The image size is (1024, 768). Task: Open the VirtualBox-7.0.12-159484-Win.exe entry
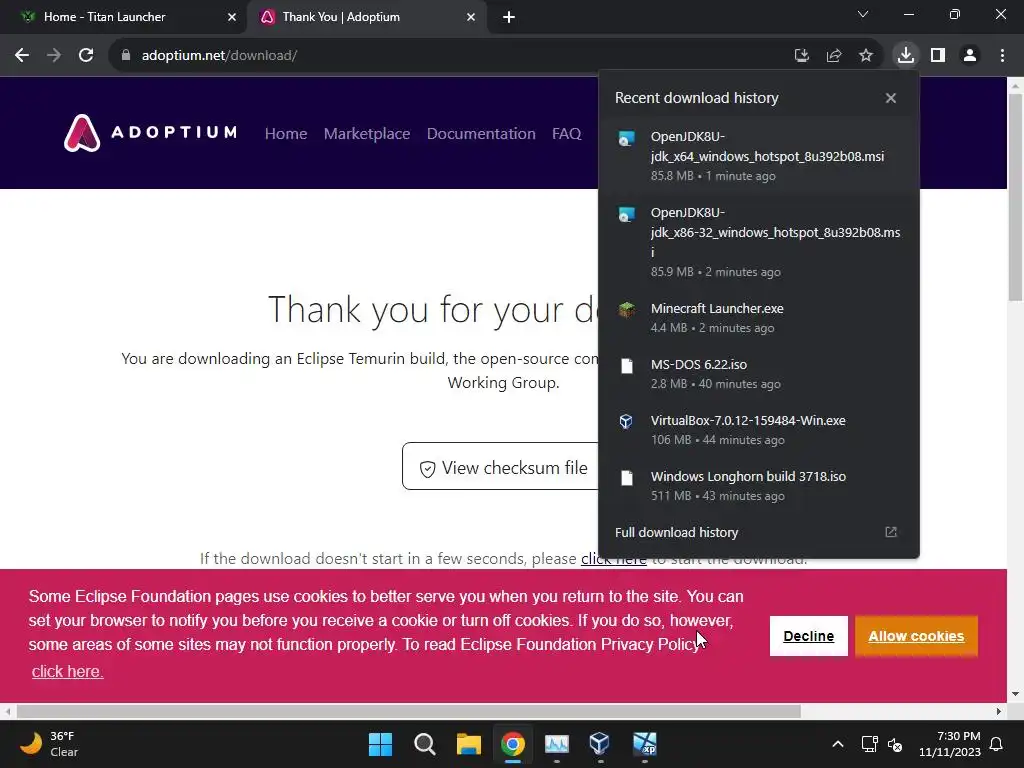(x=759, y=430)
